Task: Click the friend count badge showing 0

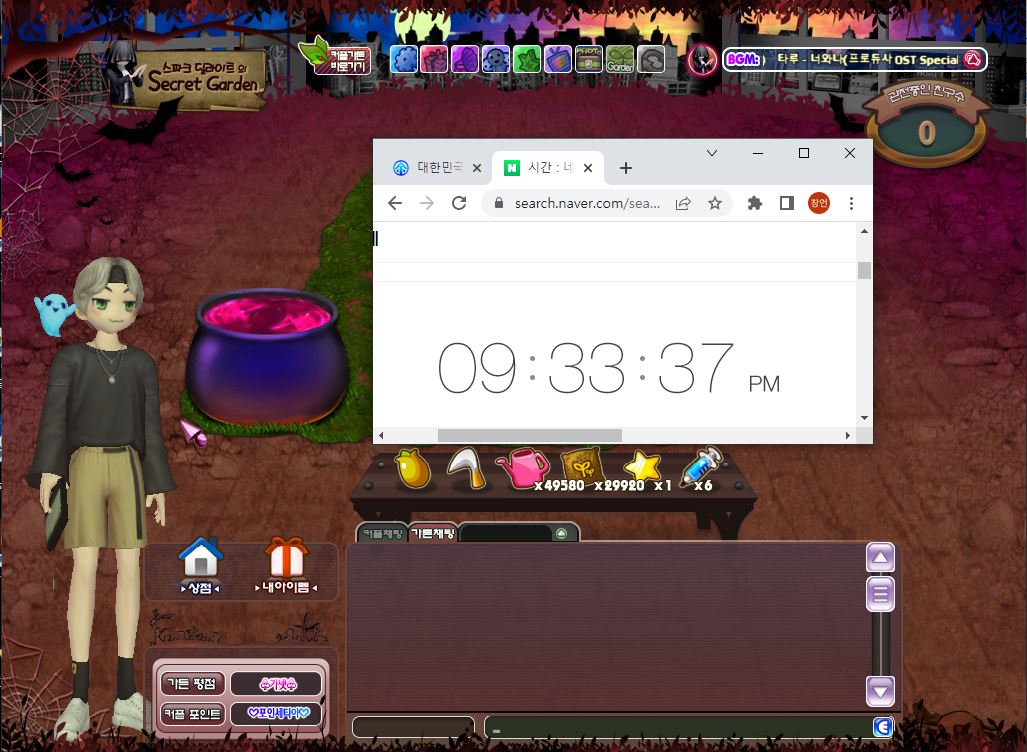Action: (926, 133)
